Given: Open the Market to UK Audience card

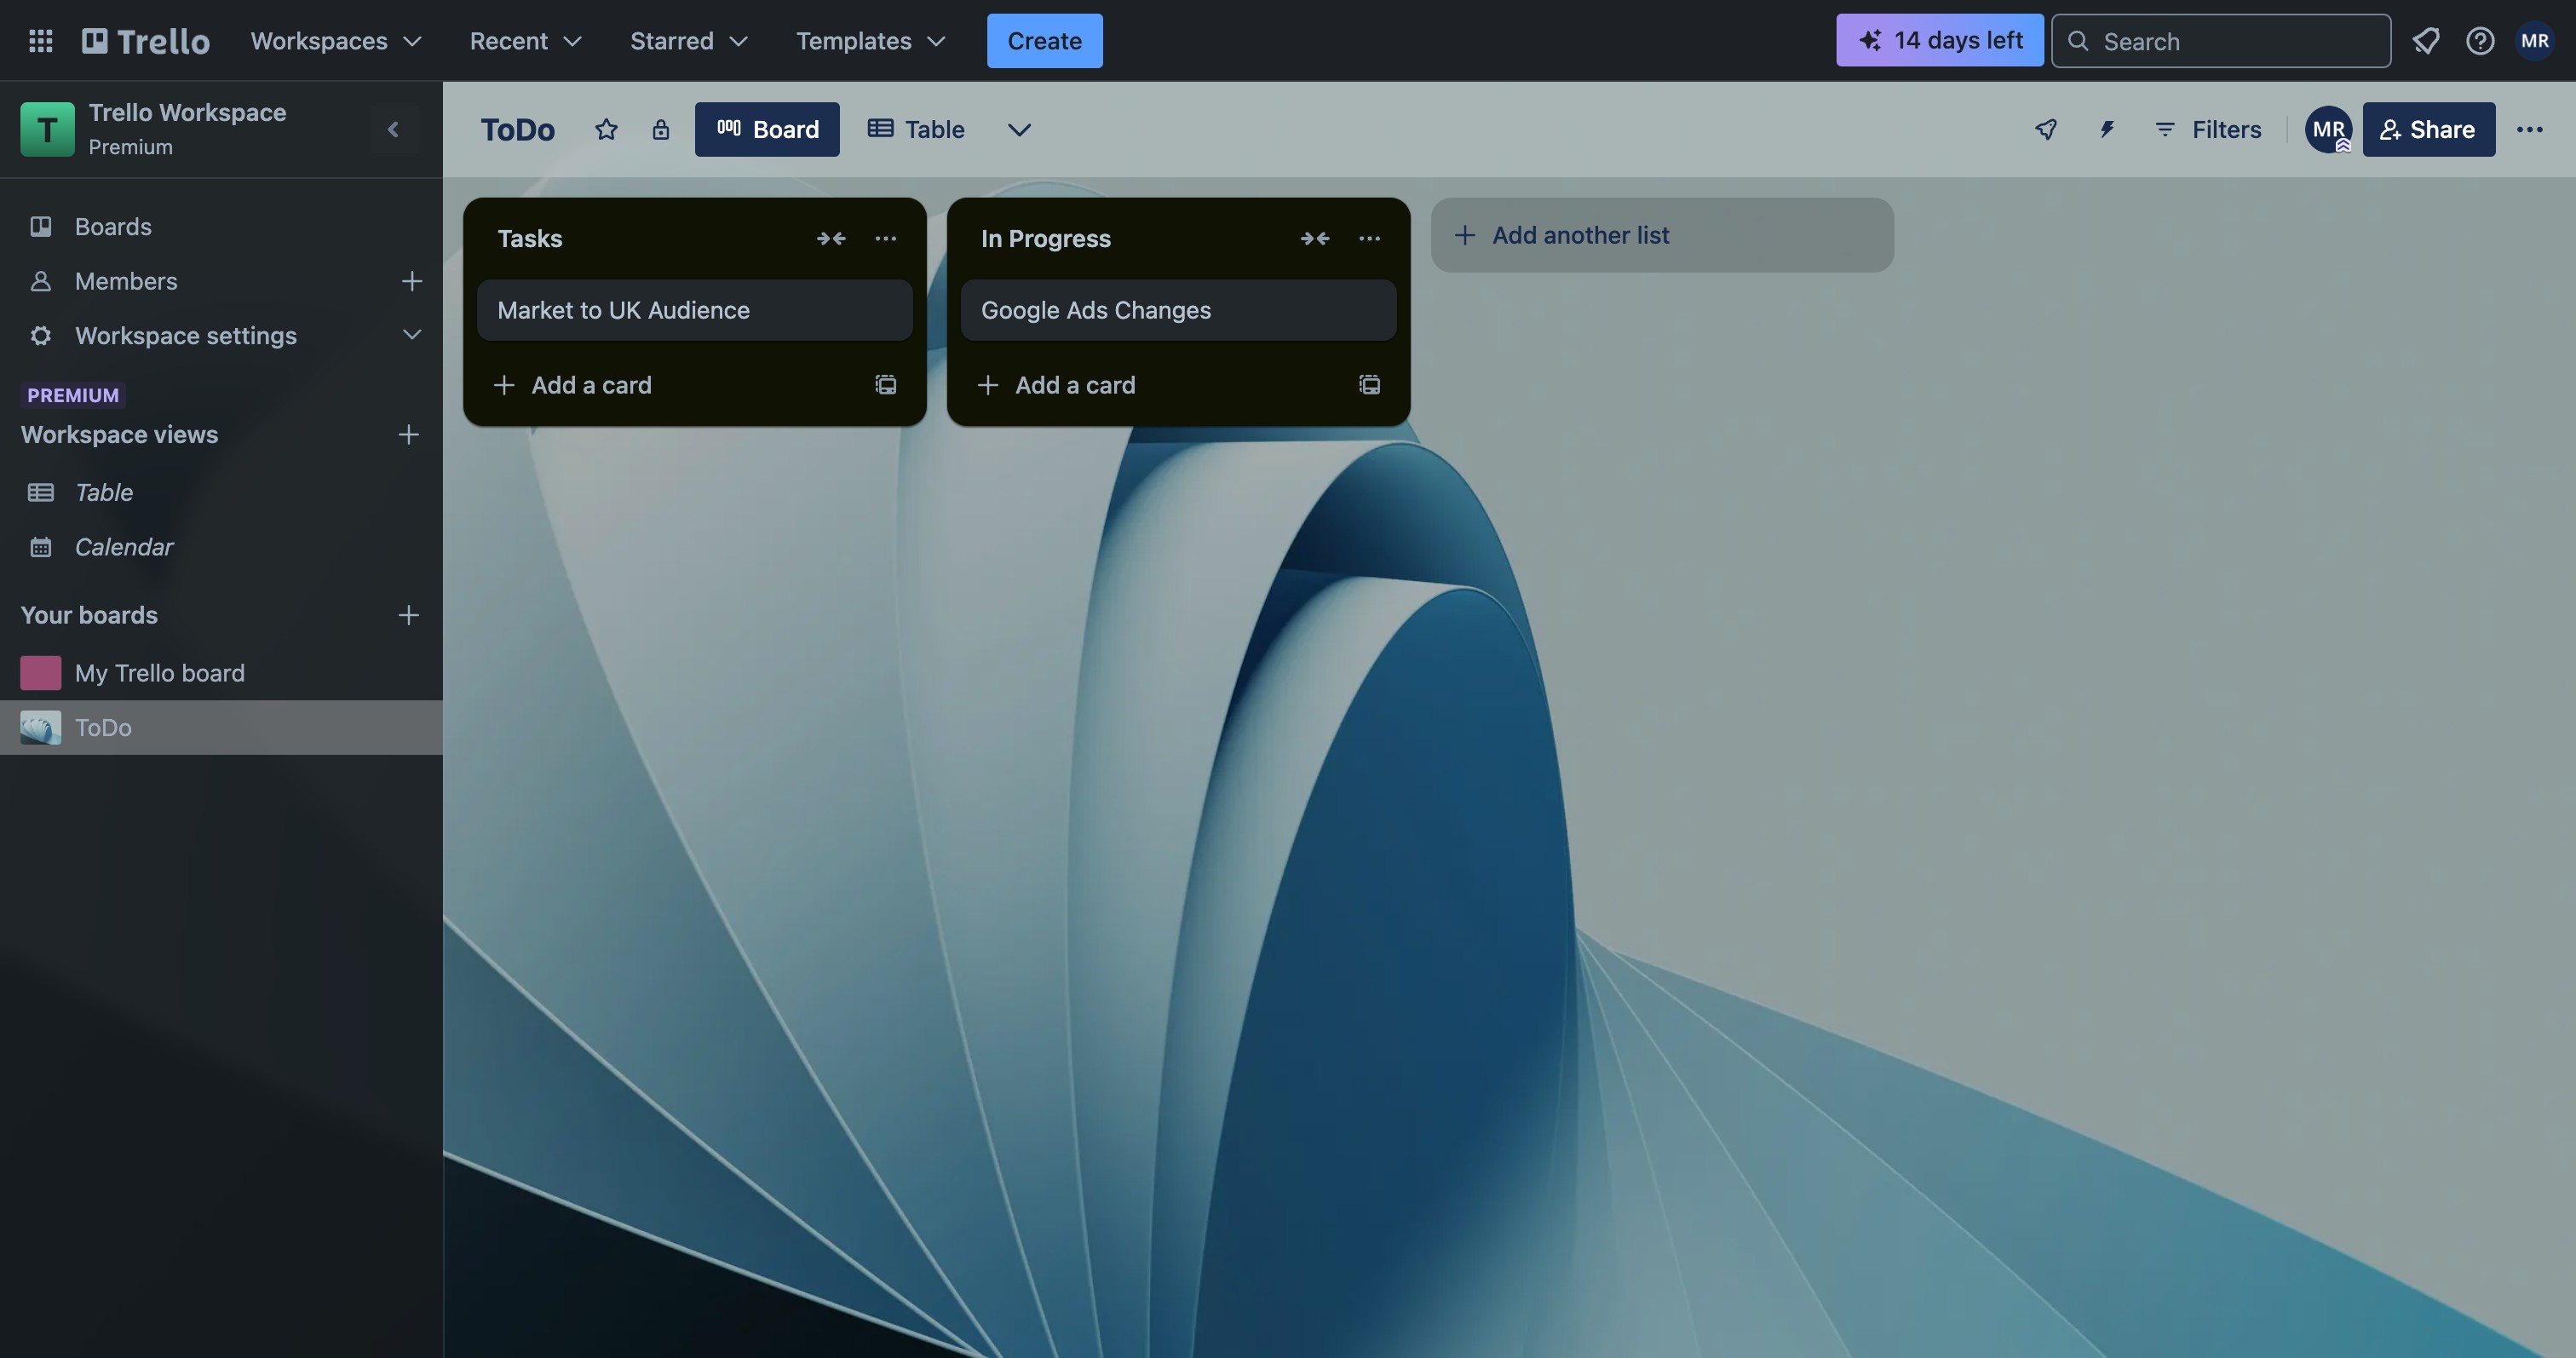Looking at the screenshot, I should [x=694, y=310].
